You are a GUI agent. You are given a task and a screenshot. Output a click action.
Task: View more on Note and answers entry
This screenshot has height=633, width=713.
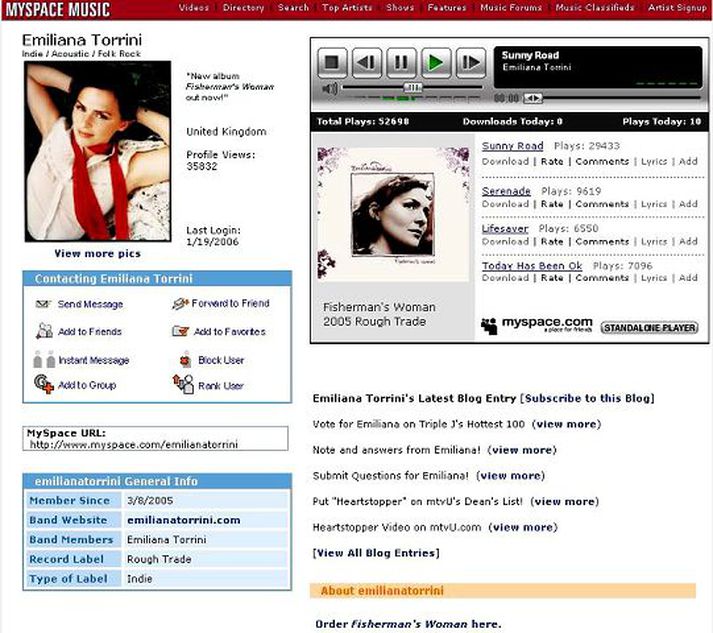[x=522, y=450]
